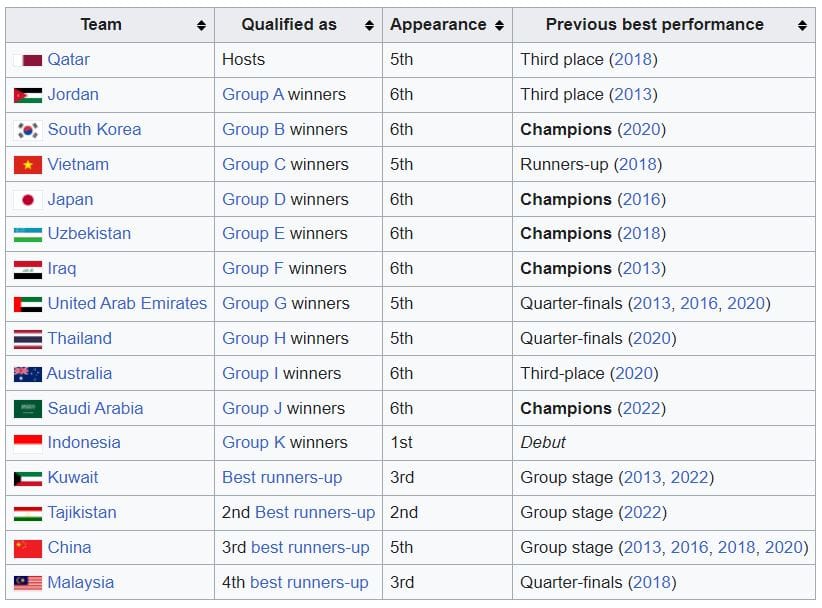
Task: Click the Japan flag icon
Action: click(28, 200)
